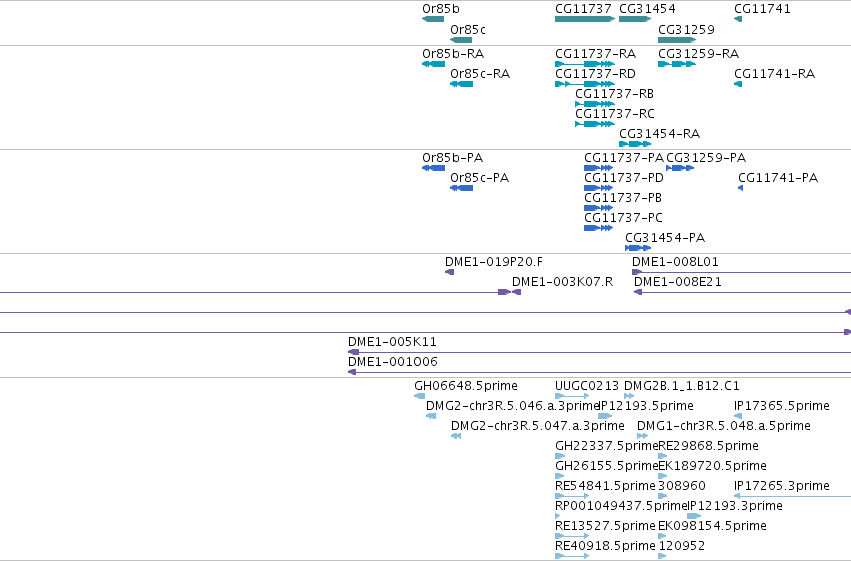Select EST DMG1-chr3R.5.048.a.5prime
The height and width of the screenshot is (561, 851).
click(643, 436)
